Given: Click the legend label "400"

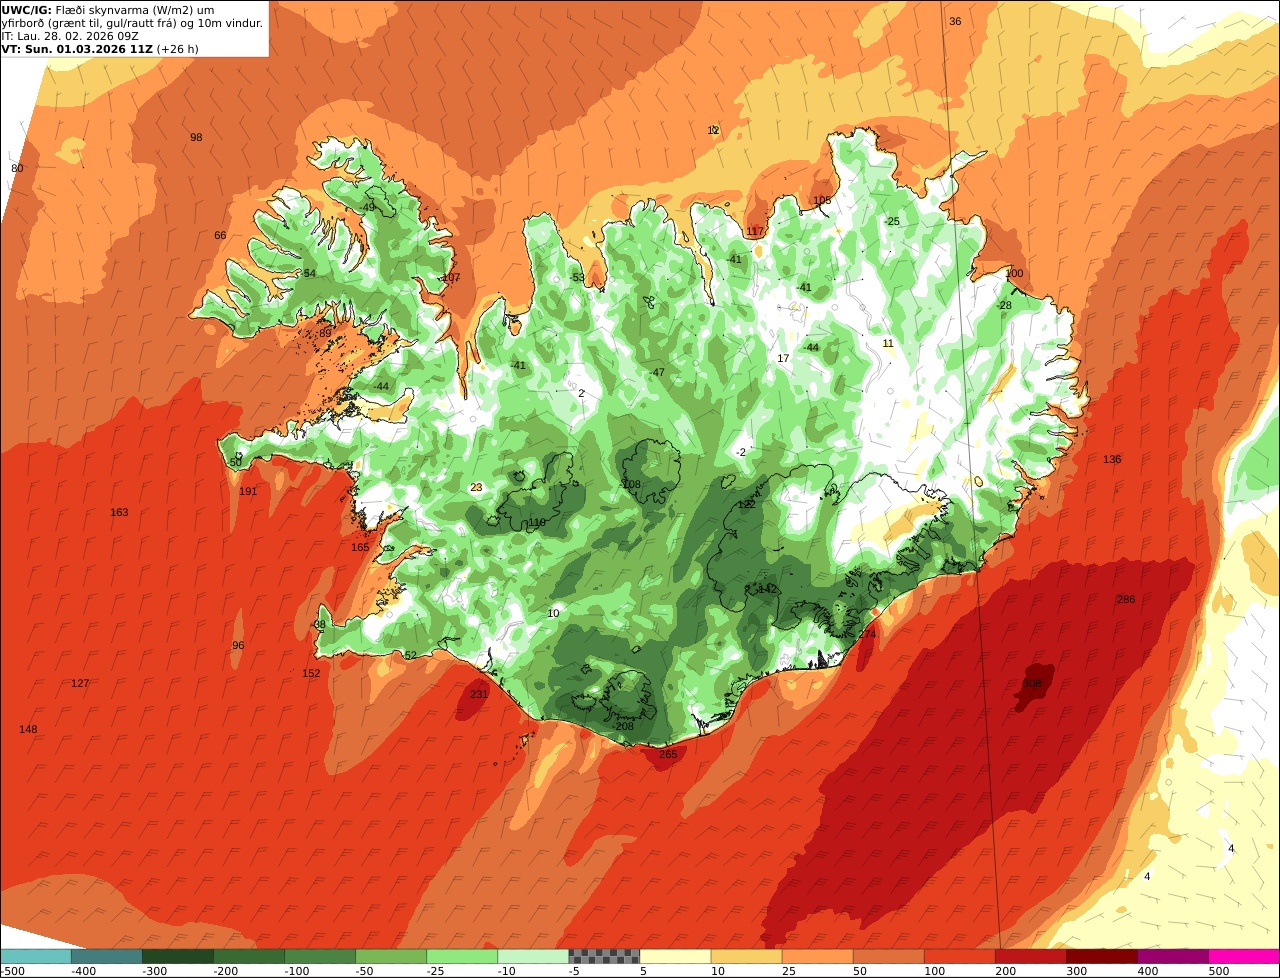Looking at the screenshot, I should [1148, 971].
